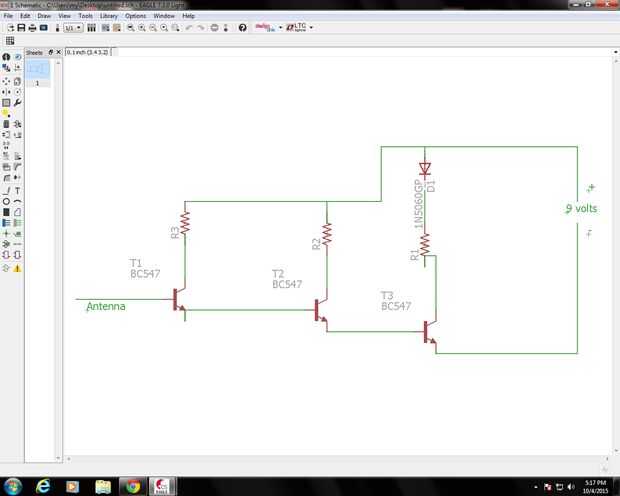This screenshot has width=620, height=496.
Task: Select the Circle tool
Action: point(6,202)
